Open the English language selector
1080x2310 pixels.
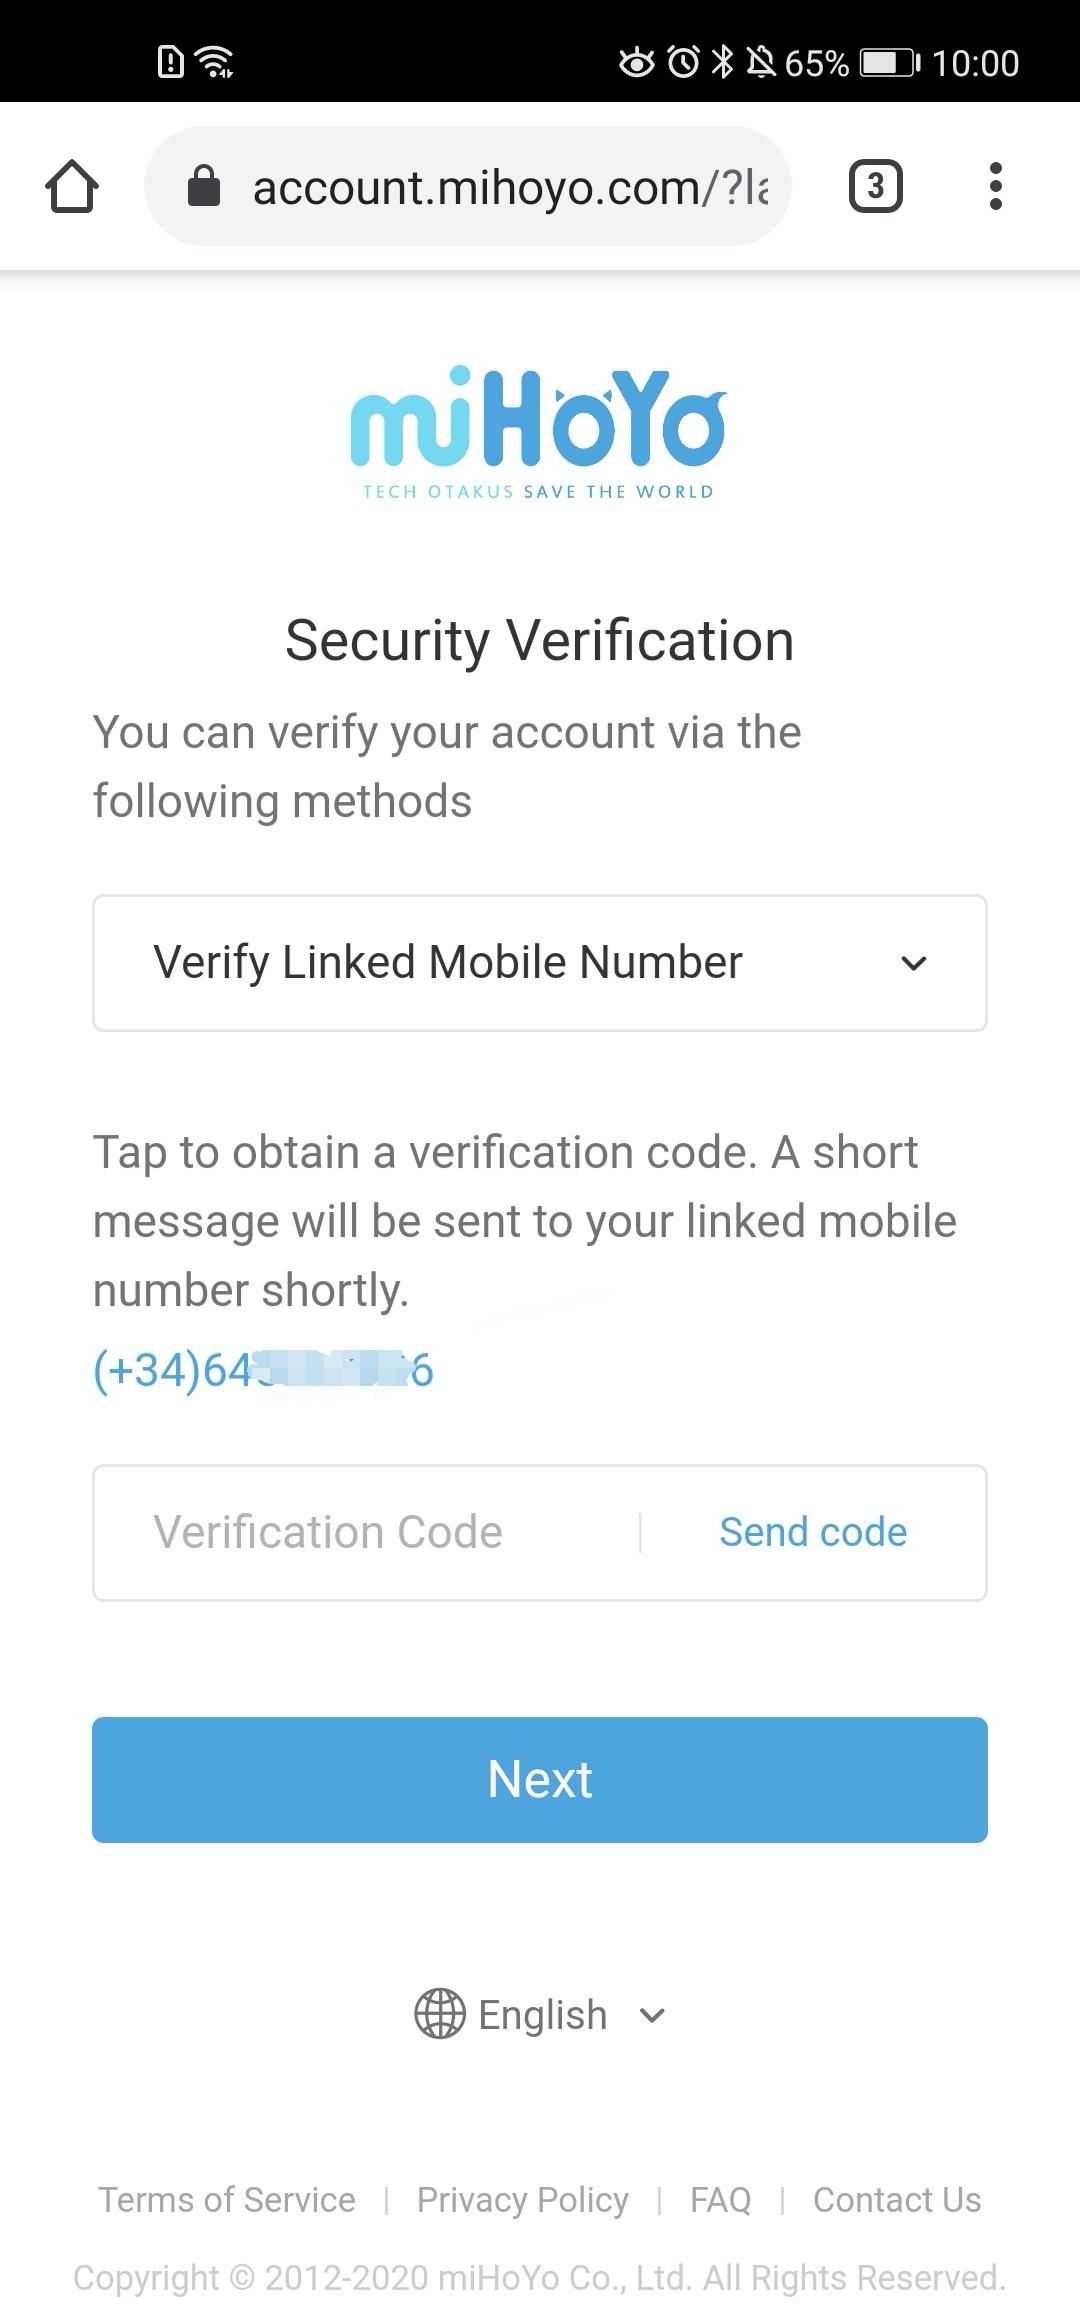coord(543,2015)
